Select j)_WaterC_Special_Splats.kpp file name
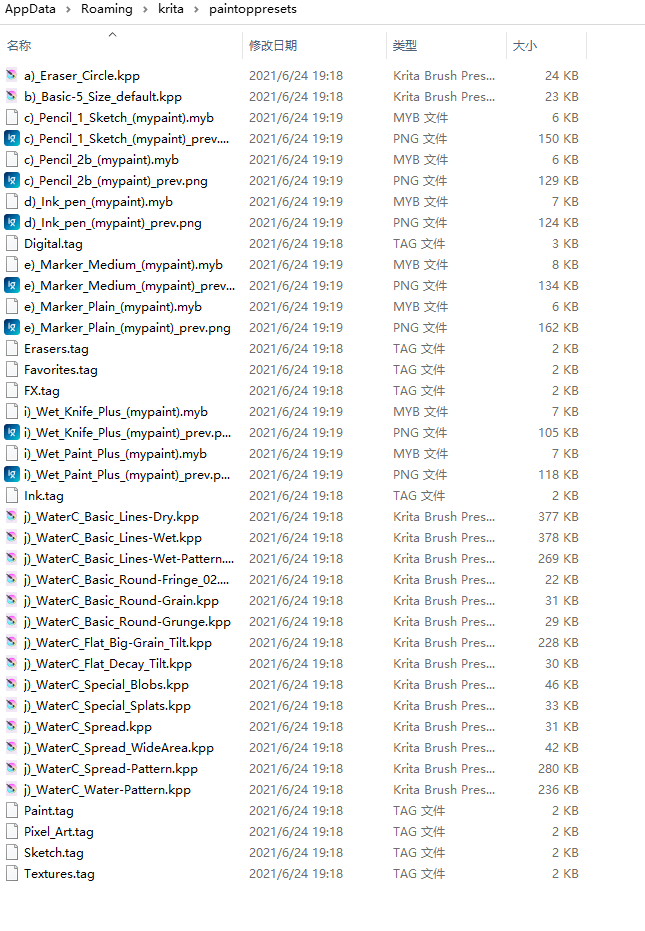 click(107, 705)
